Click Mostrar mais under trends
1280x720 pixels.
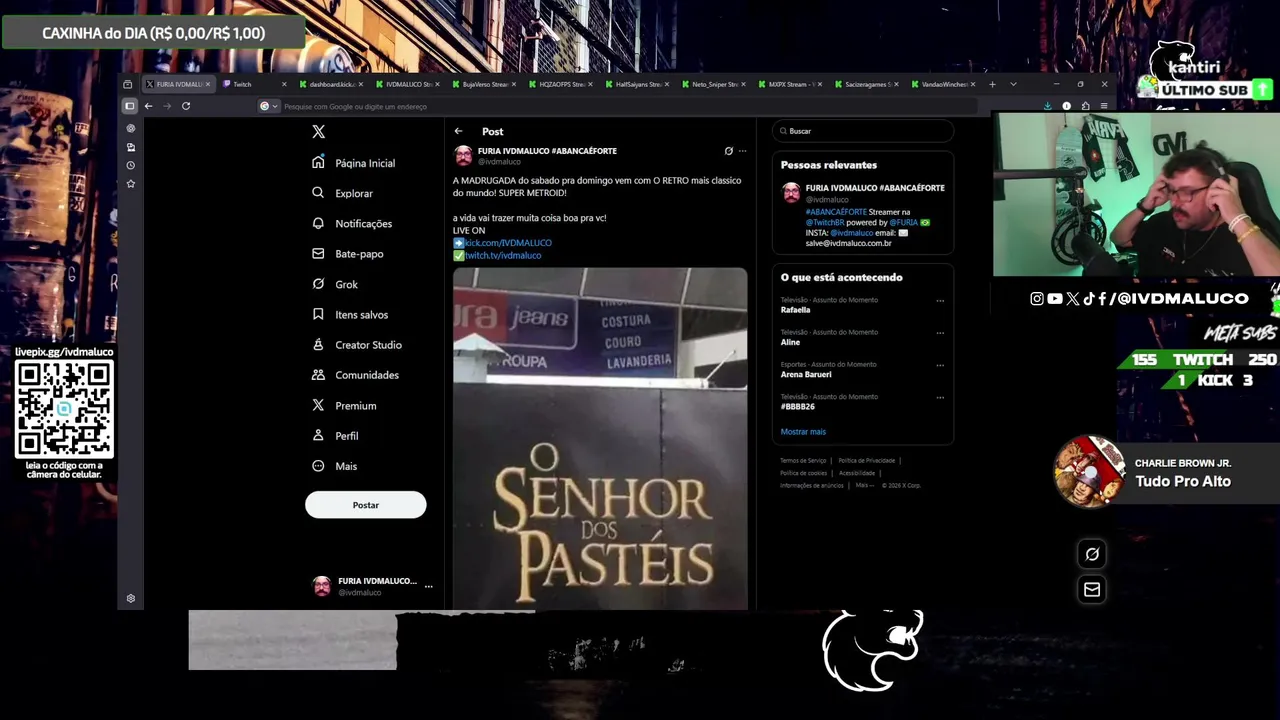point(803,432)
